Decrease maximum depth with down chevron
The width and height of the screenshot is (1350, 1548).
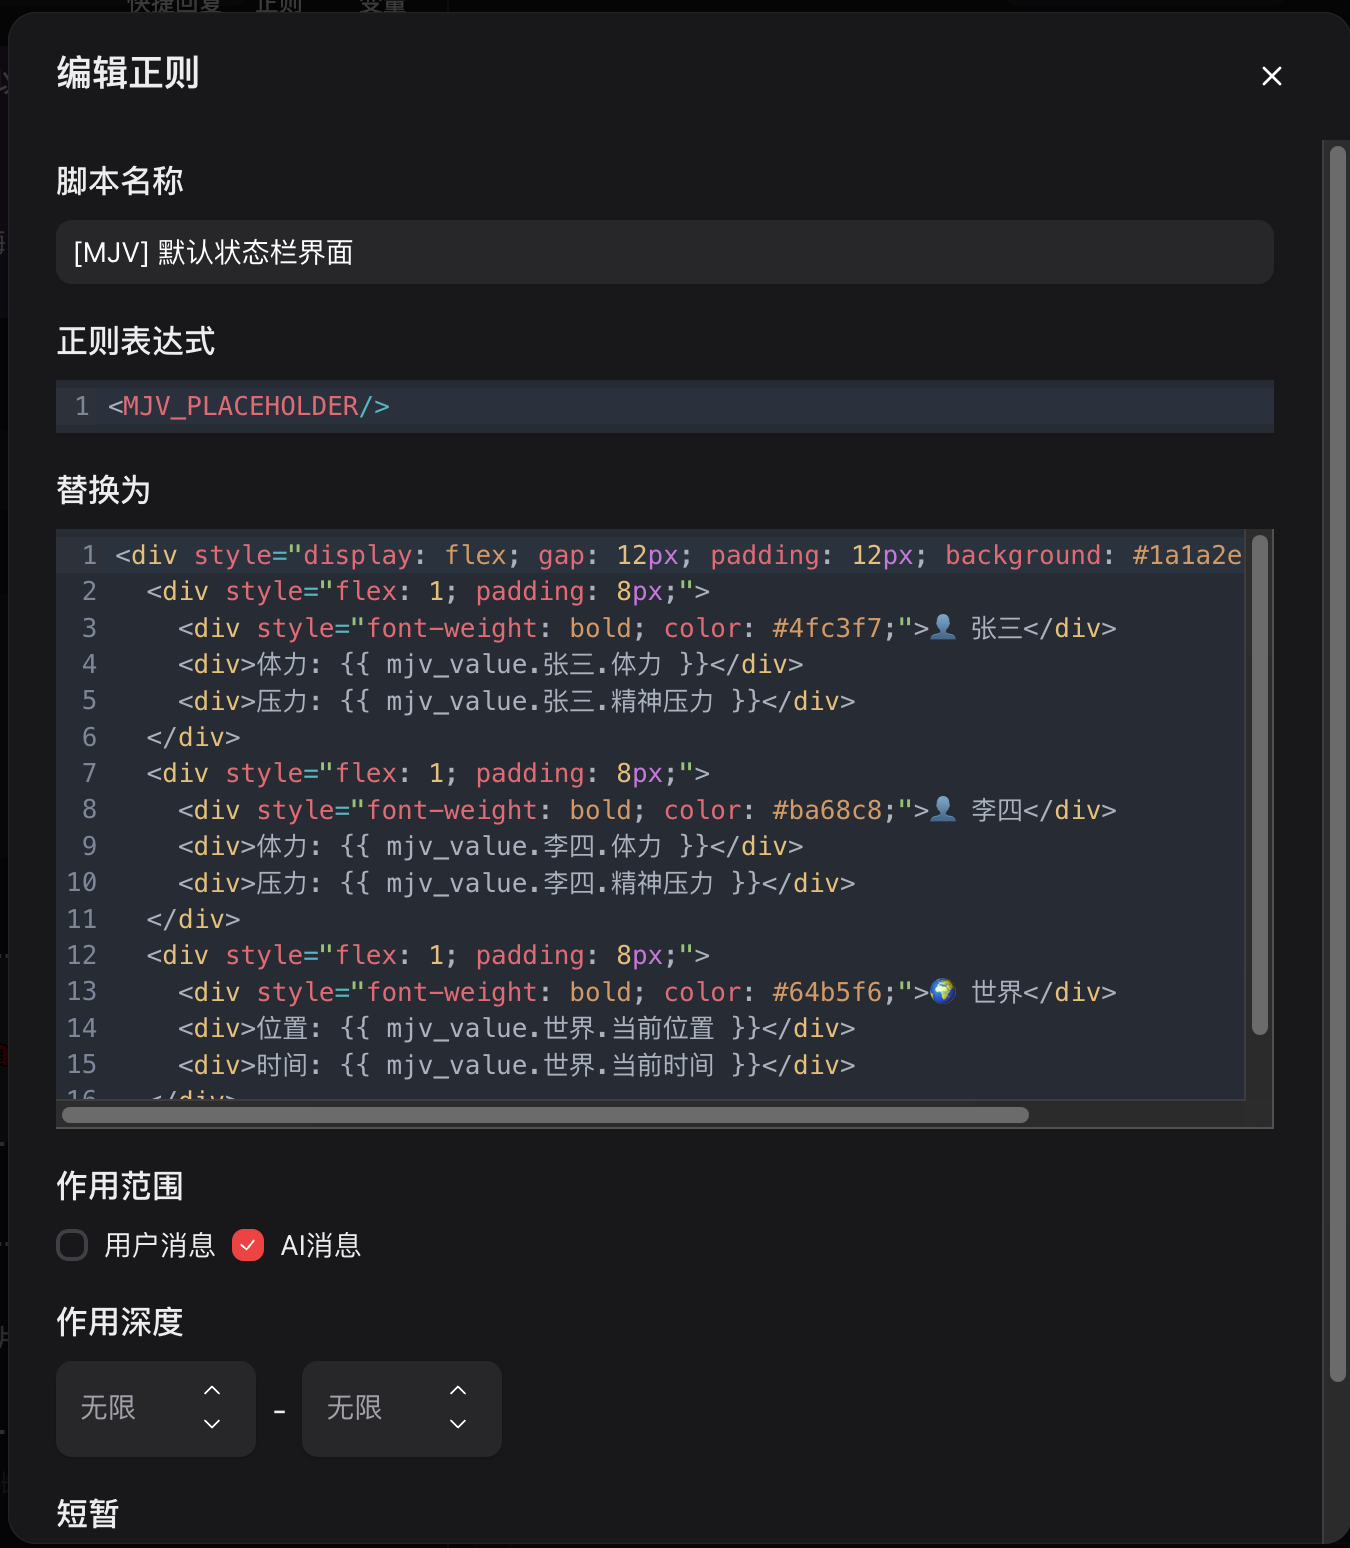pyautogui.click(x=458, y=1424)
